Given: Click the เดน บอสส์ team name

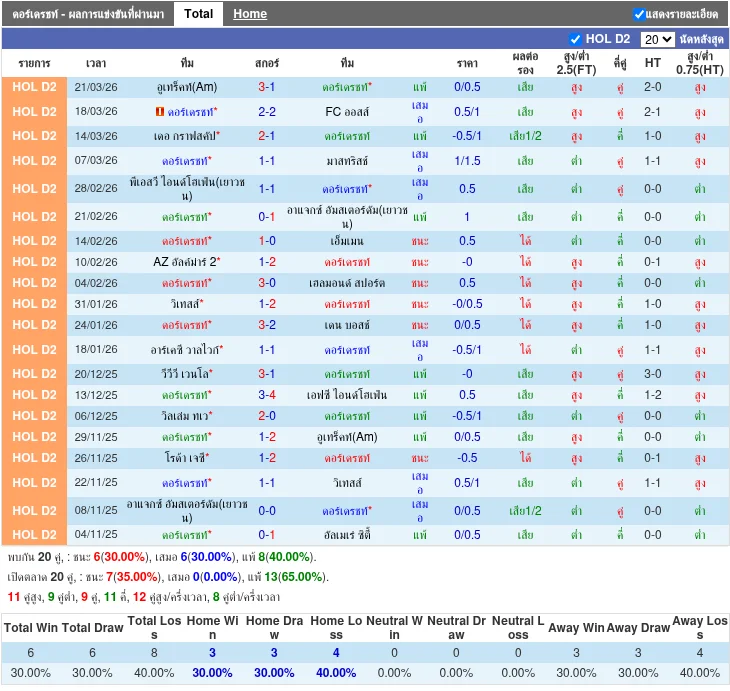Looking at the screenshot, I should (x=347, y=325).
